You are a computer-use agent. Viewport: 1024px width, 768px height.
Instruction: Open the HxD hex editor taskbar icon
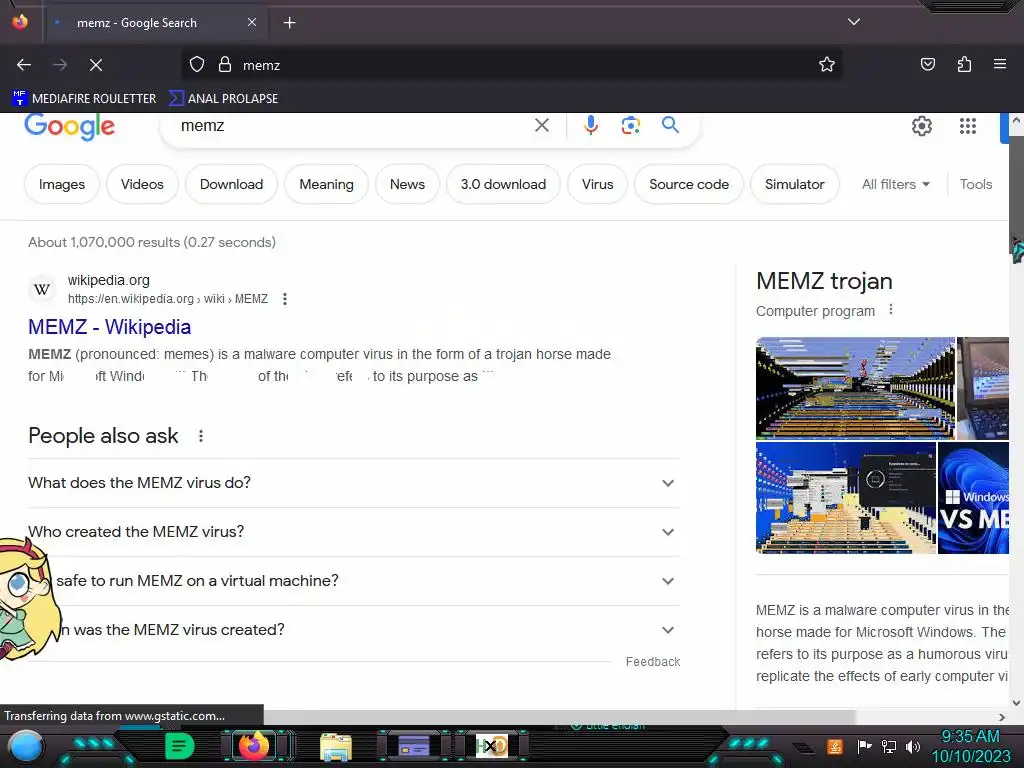point(491,746)
